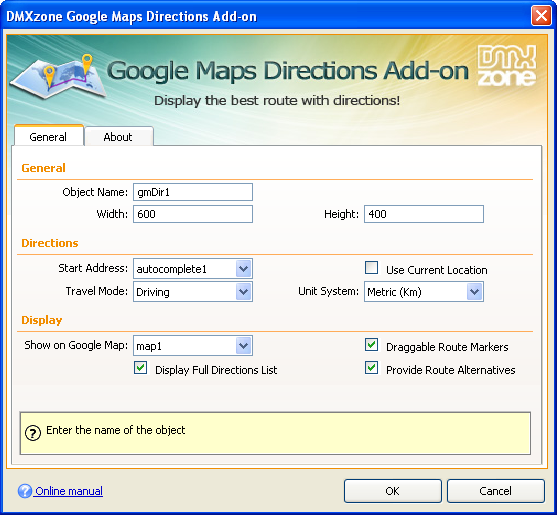Switch to the About tab
Image resolution: width=557 pixels, height=515 pixels.
[118, 137]
